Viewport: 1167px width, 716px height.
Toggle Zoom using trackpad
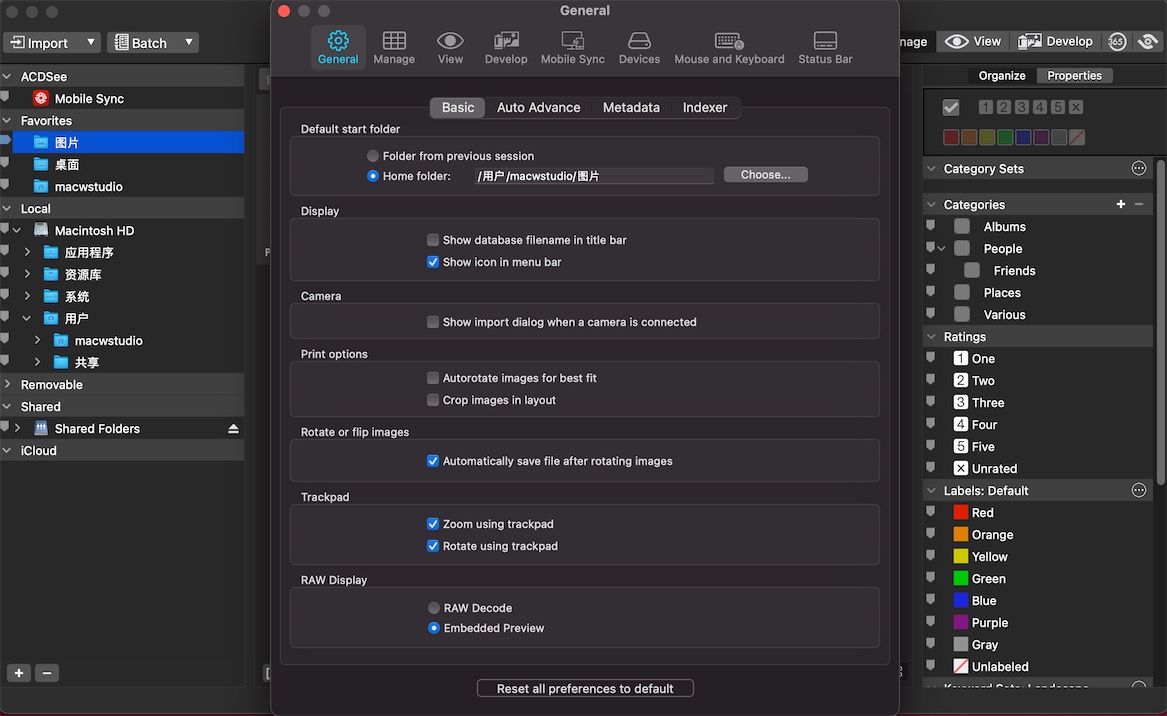[x=432, y=524]
